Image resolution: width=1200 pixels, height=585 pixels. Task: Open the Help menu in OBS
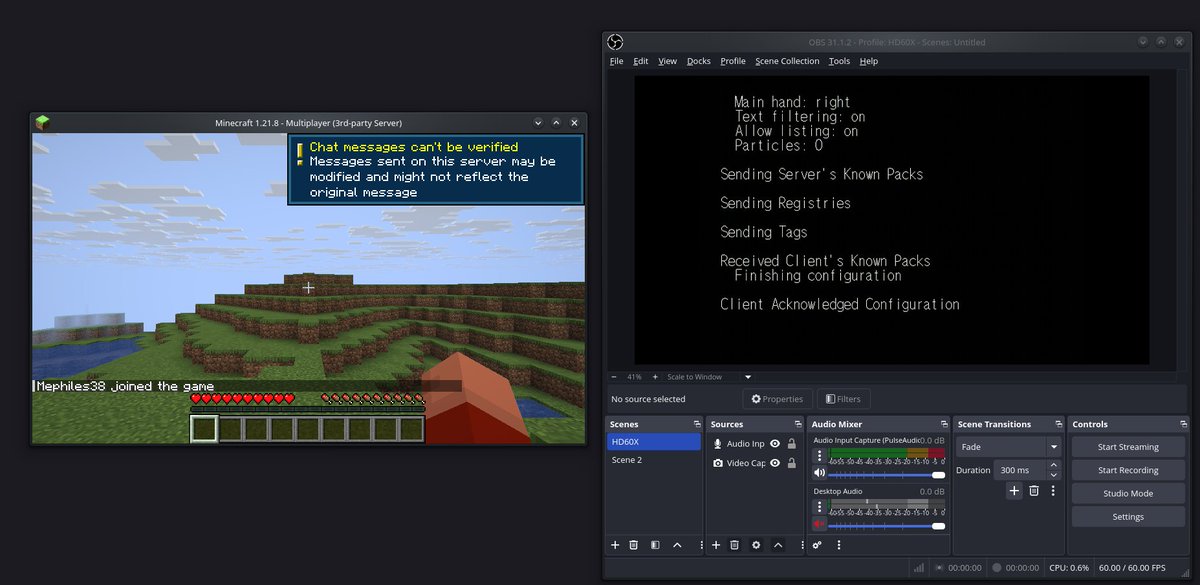pos(869,61)
